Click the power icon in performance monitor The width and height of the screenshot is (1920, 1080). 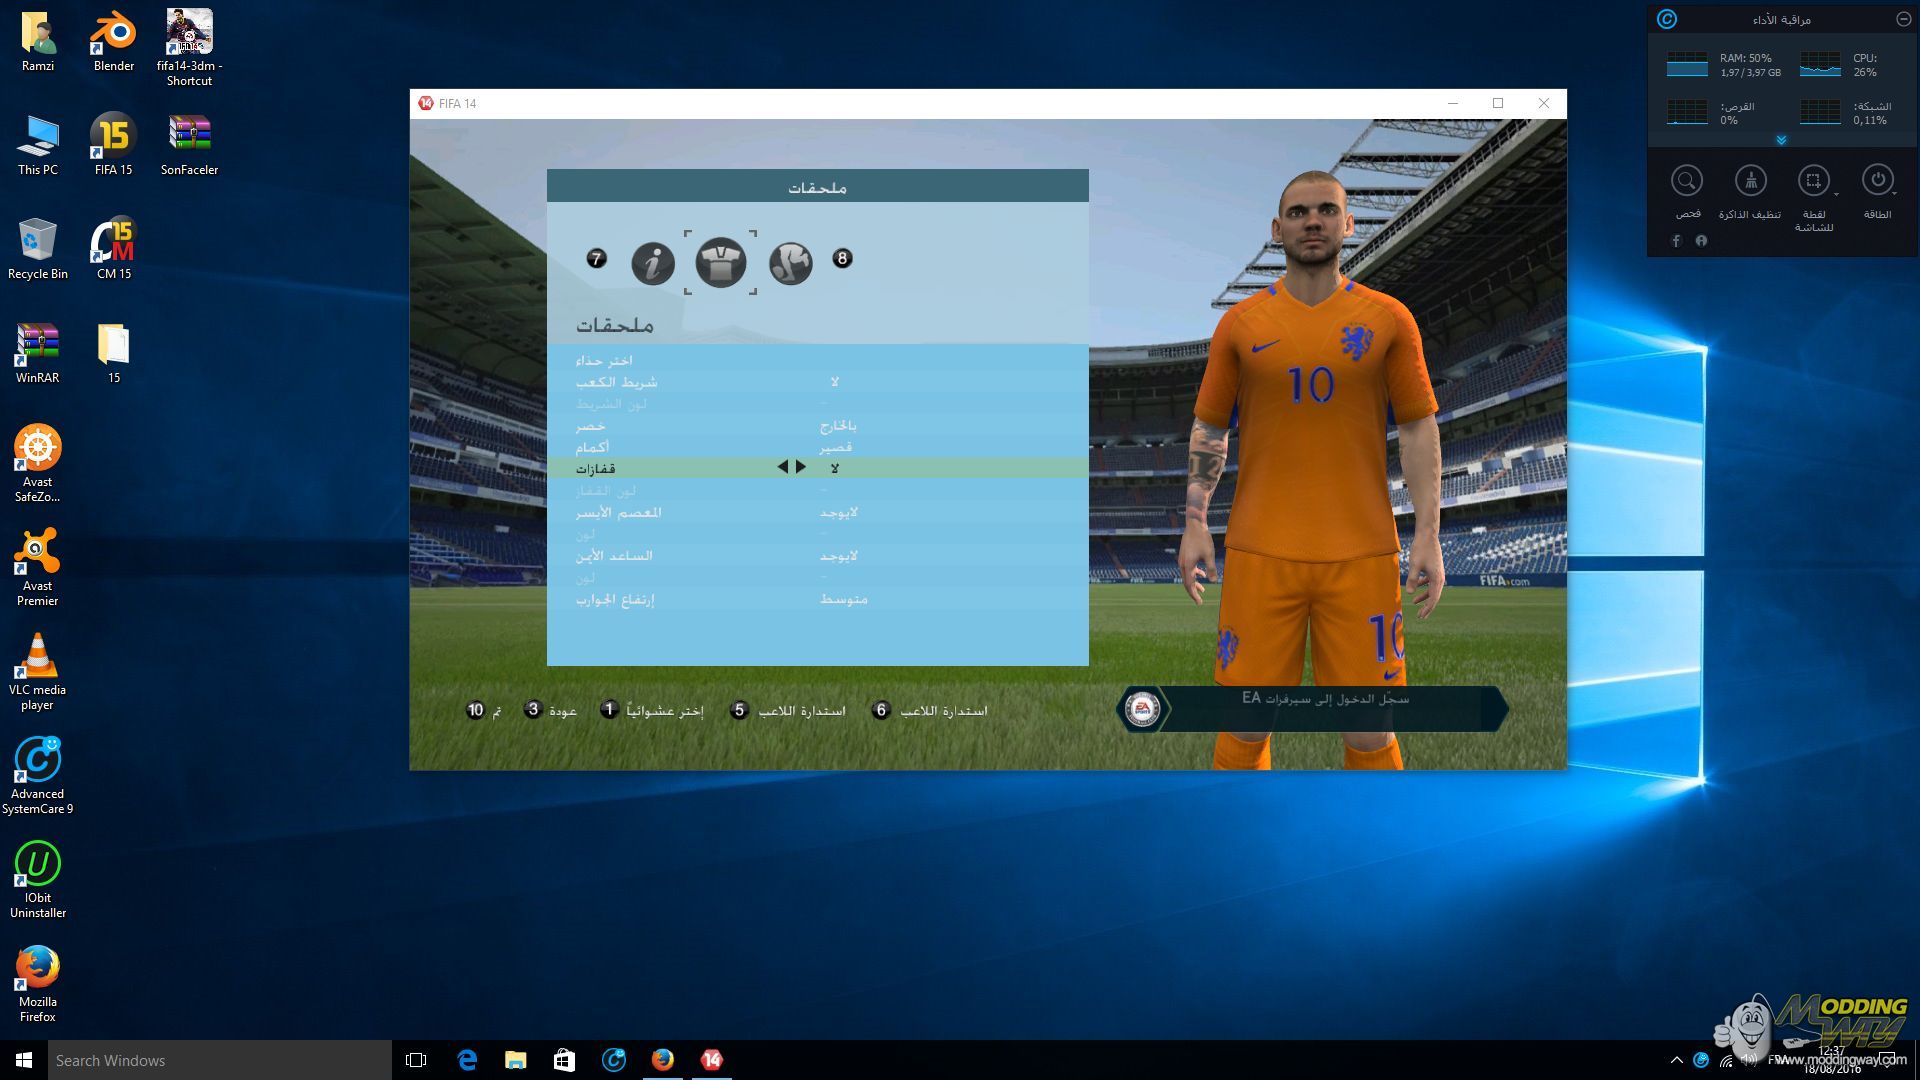1877,180
